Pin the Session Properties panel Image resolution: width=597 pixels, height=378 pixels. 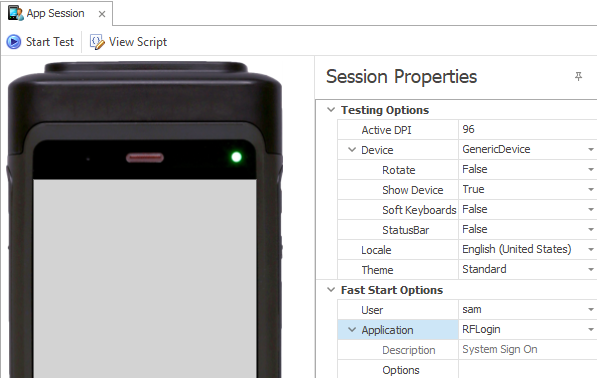578,77
